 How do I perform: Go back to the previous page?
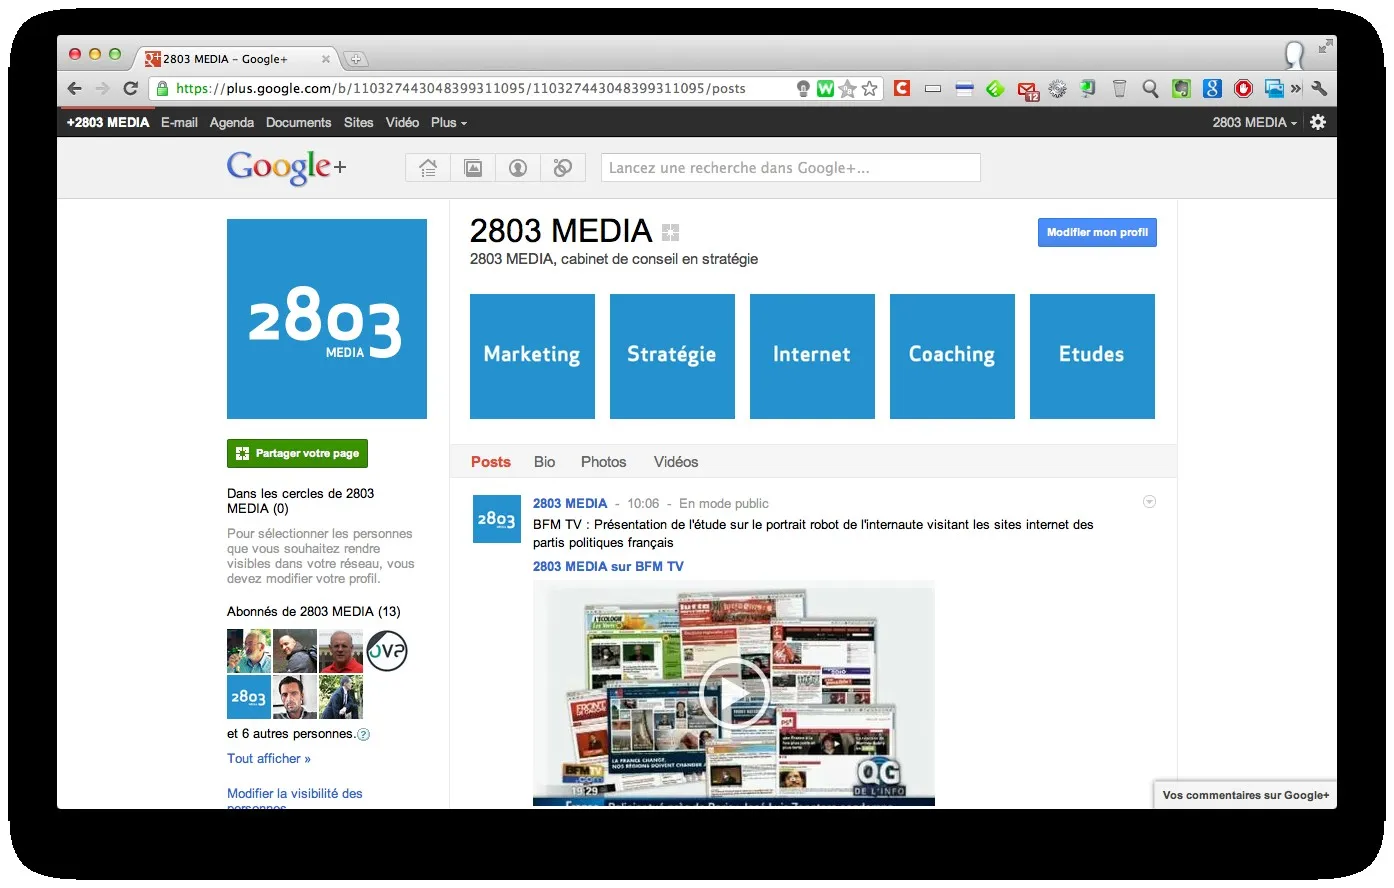75,88
